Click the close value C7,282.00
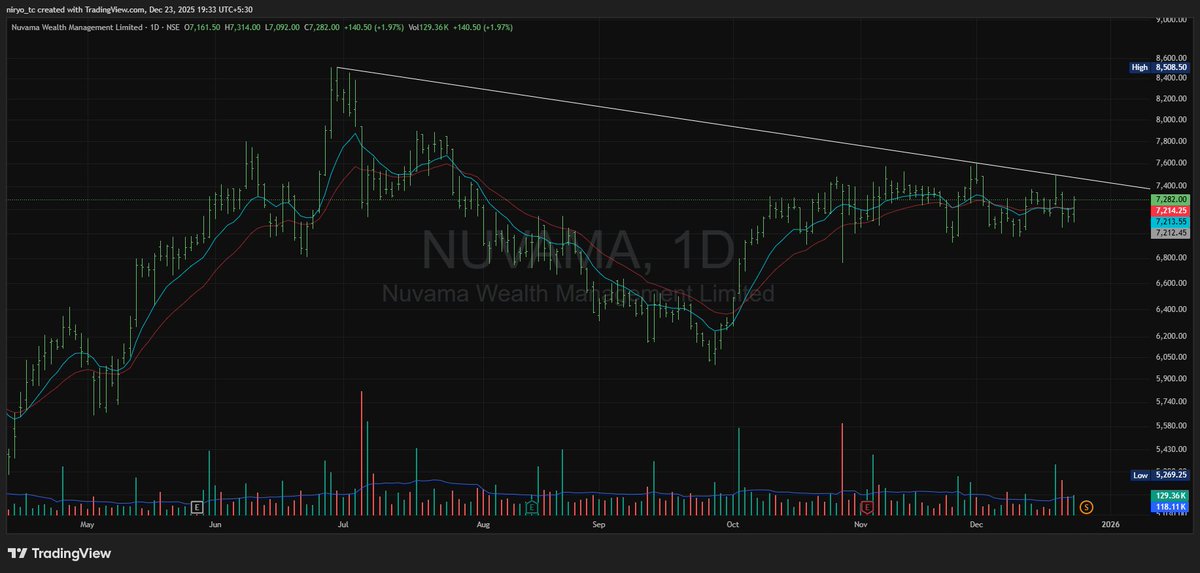 coord(322,27)
